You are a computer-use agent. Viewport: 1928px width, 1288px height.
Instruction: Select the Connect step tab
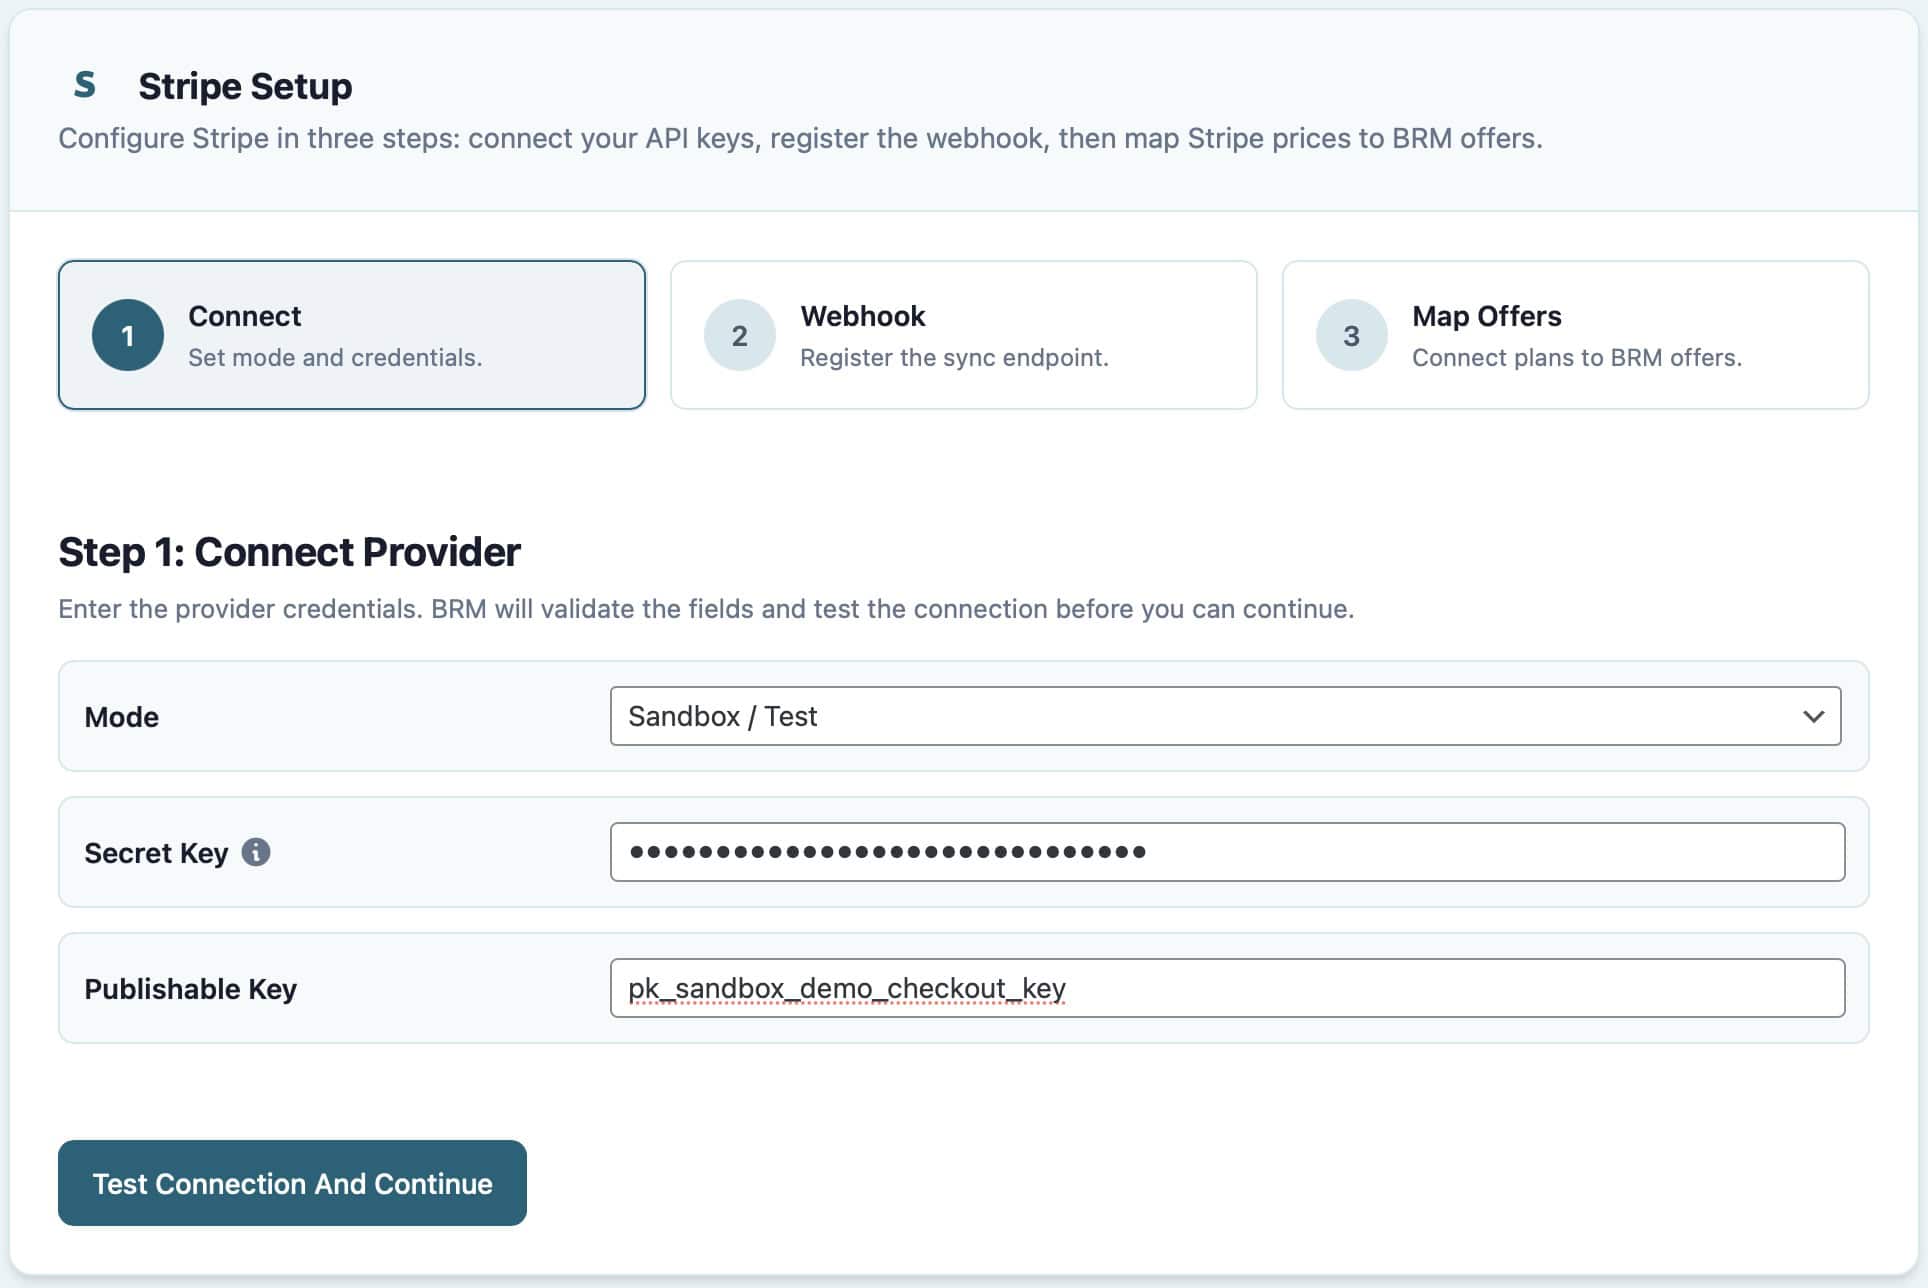[351, 335]
